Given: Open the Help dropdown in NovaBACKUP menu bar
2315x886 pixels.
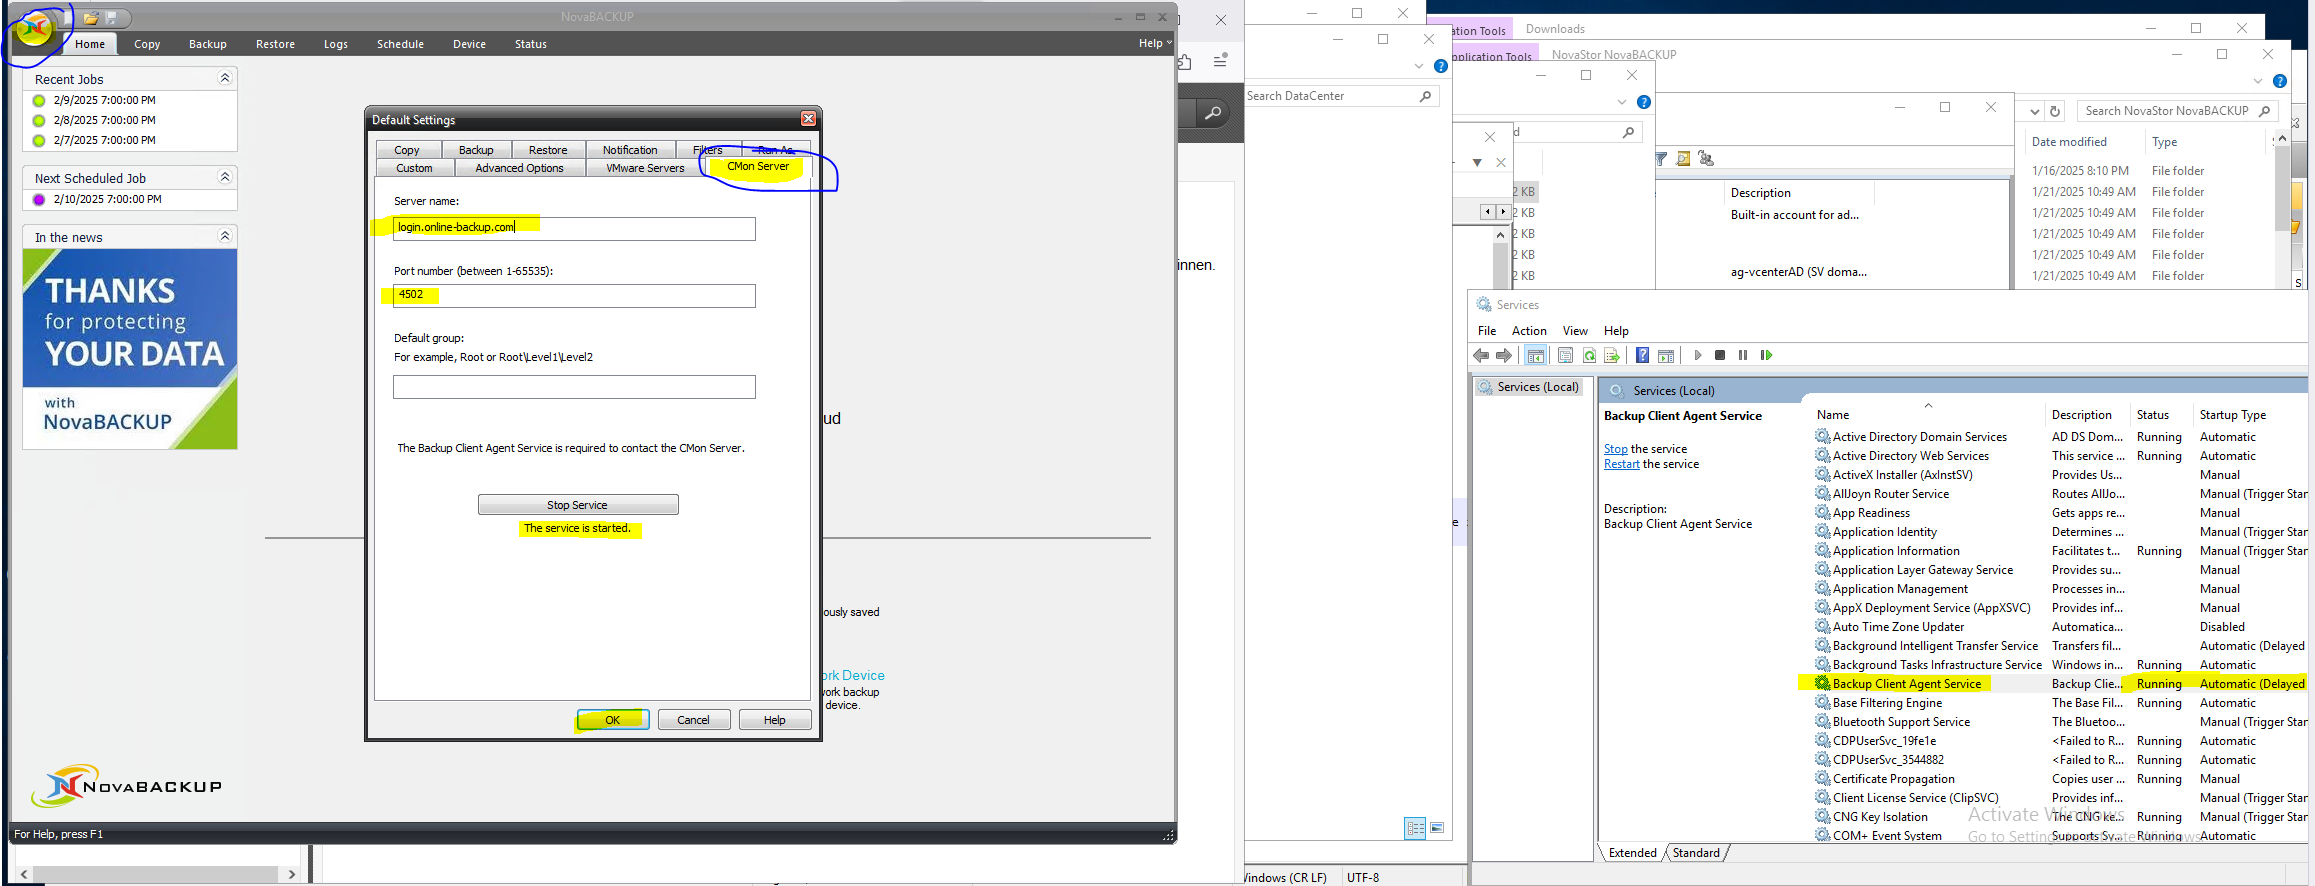Looking at the screenshot, I should click(x=1155, y=43).
